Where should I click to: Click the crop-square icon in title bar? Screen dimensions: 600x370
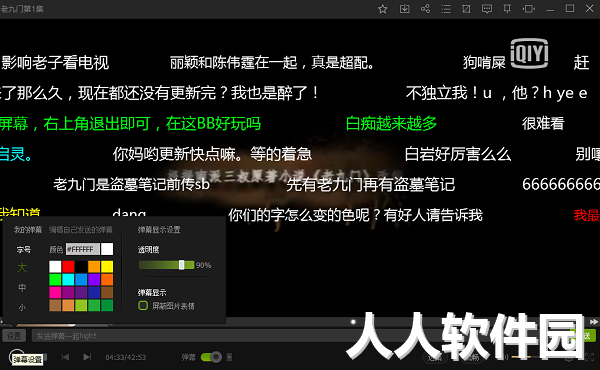coord(466,9)
